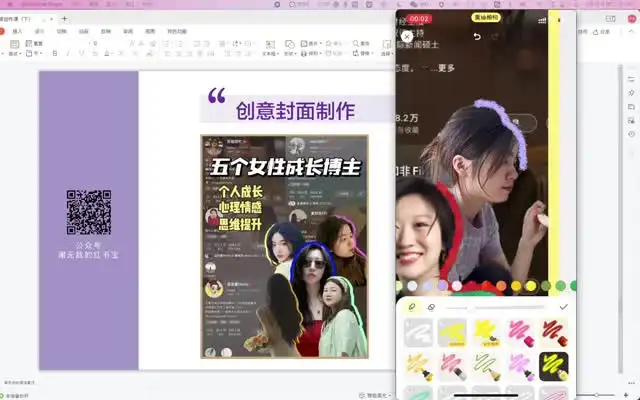Image resolution: width=640 pixels, height=400 pixels.
Task: Pick the orange color swatch
Action: (501, 286)
